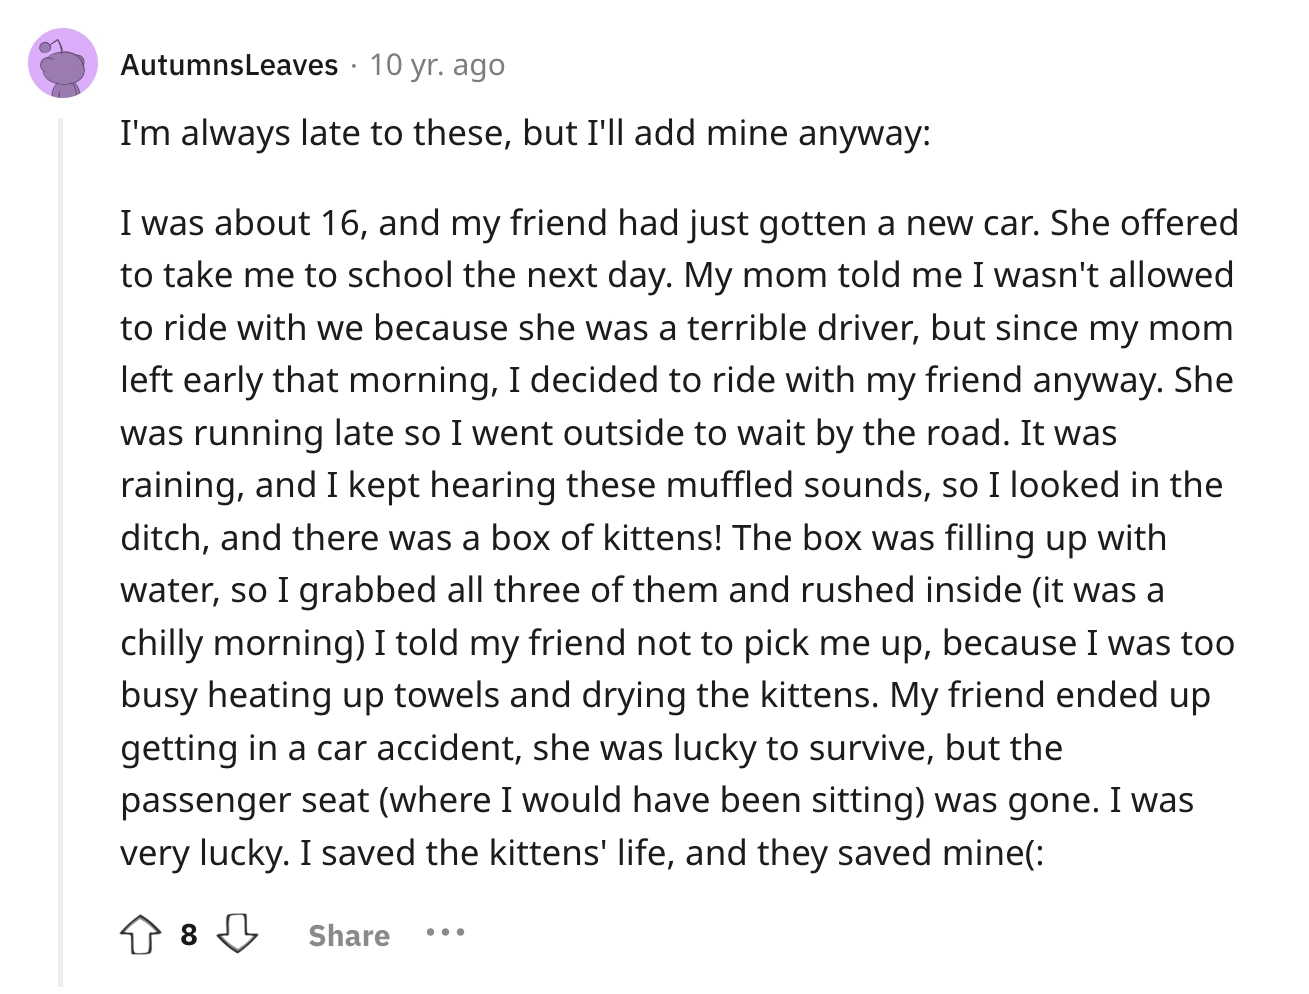The width and height of the screenshot is (1309, 994).
Task: Downvote the AutumnsLeaves comment
Action: (x=238, y=935)
